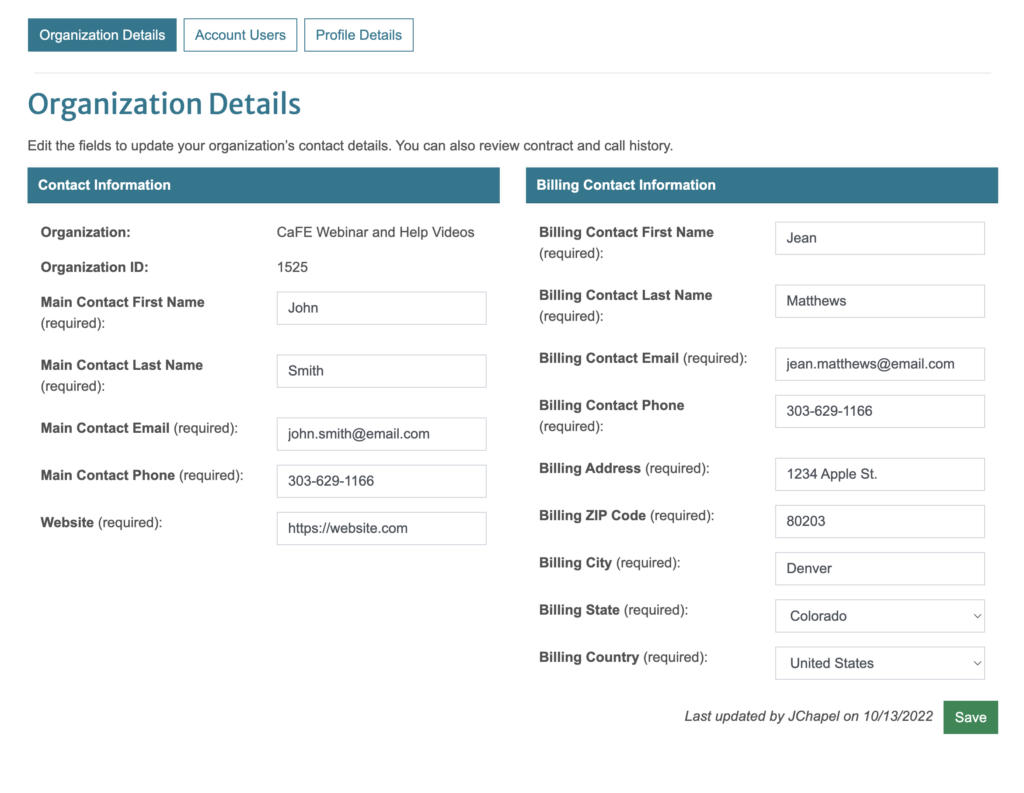Viewport: 1024px width, 793px height.
Task: Edit the Billing Contact Last Name field
Action: (879, 301)
